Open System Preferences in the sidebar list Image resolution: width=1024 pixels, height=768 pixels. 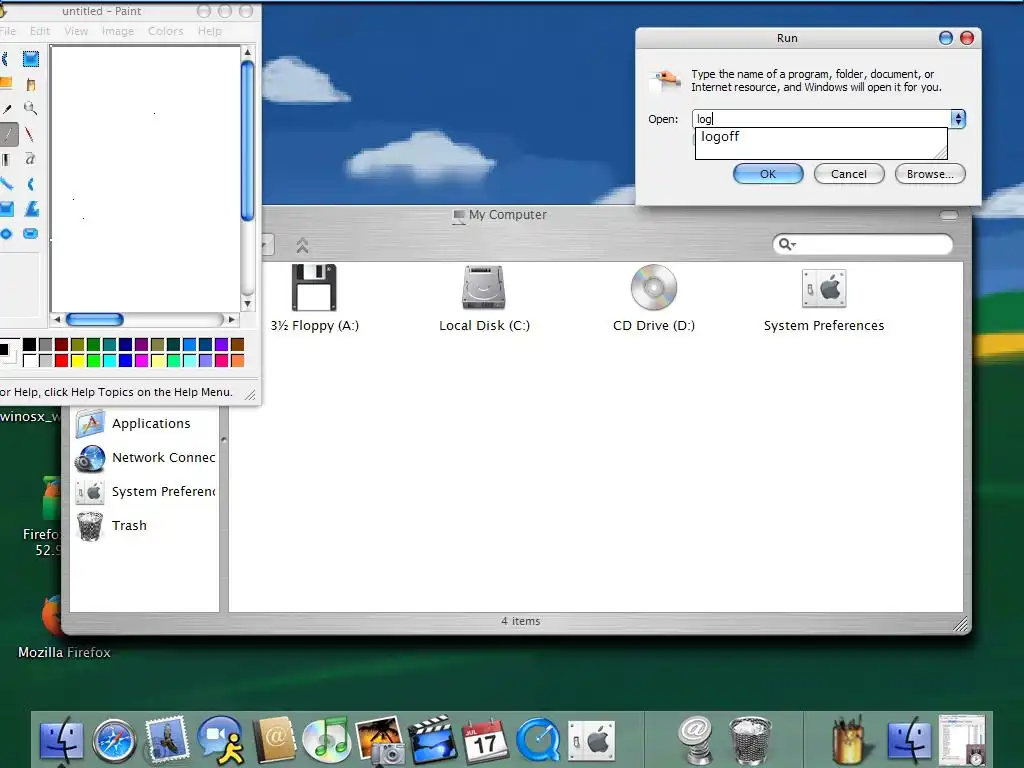(145, 492)
